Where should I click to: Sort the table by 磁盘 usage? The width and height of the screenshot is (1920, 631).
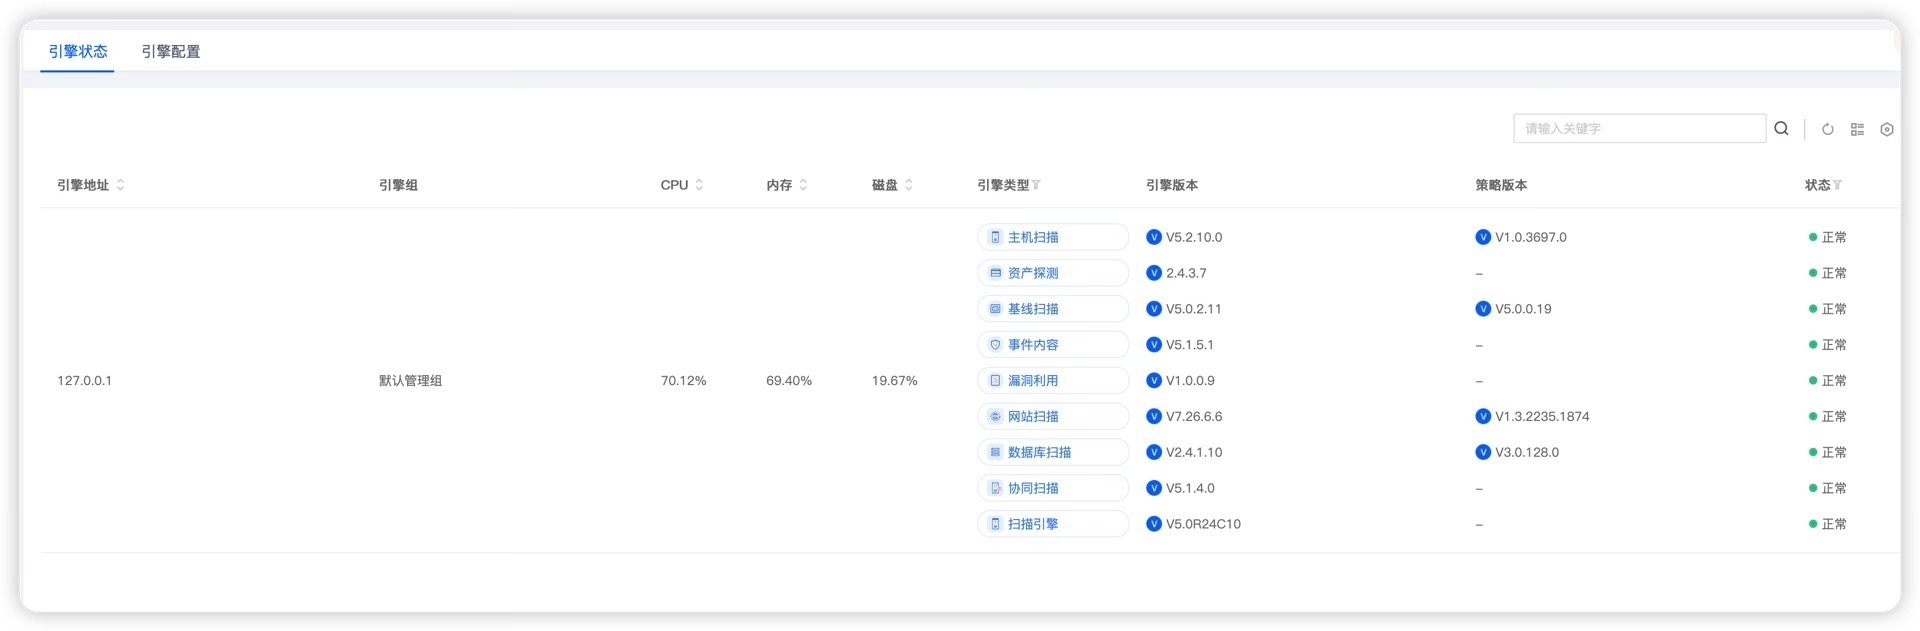[908, 185]
